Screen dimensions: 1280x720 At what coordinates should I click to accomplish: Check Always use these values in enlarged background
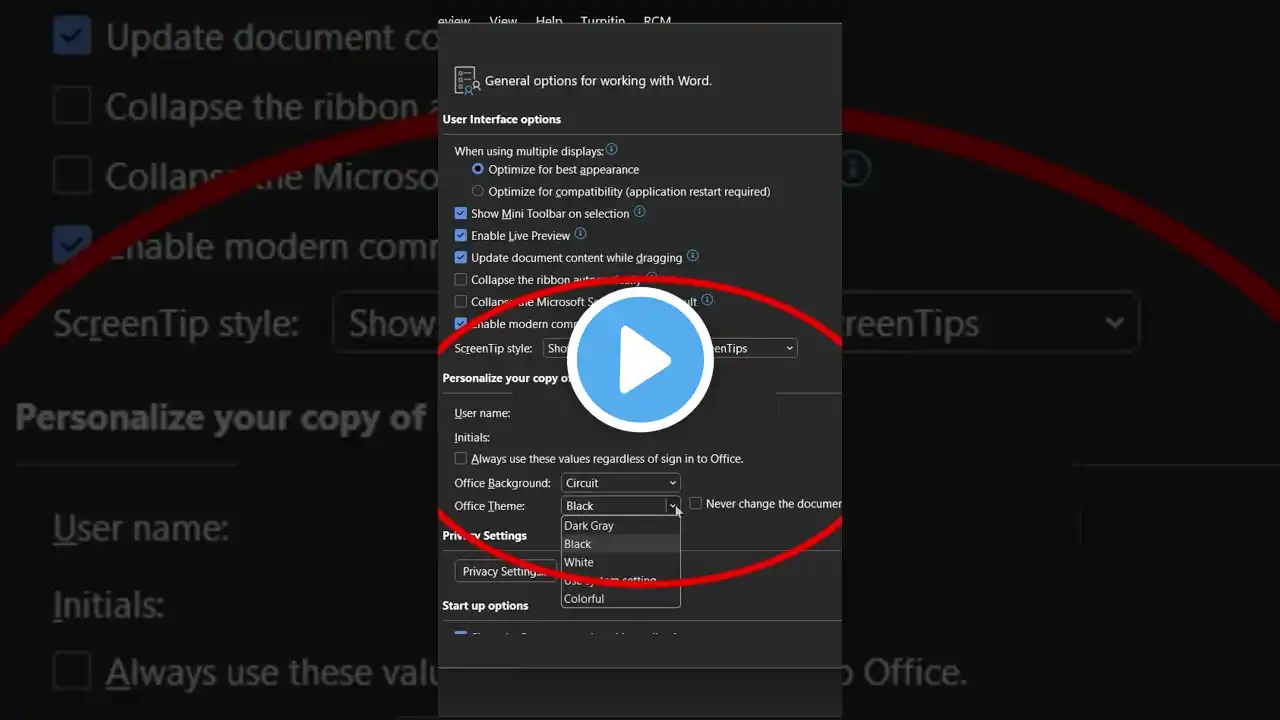(x=72, y=672)
